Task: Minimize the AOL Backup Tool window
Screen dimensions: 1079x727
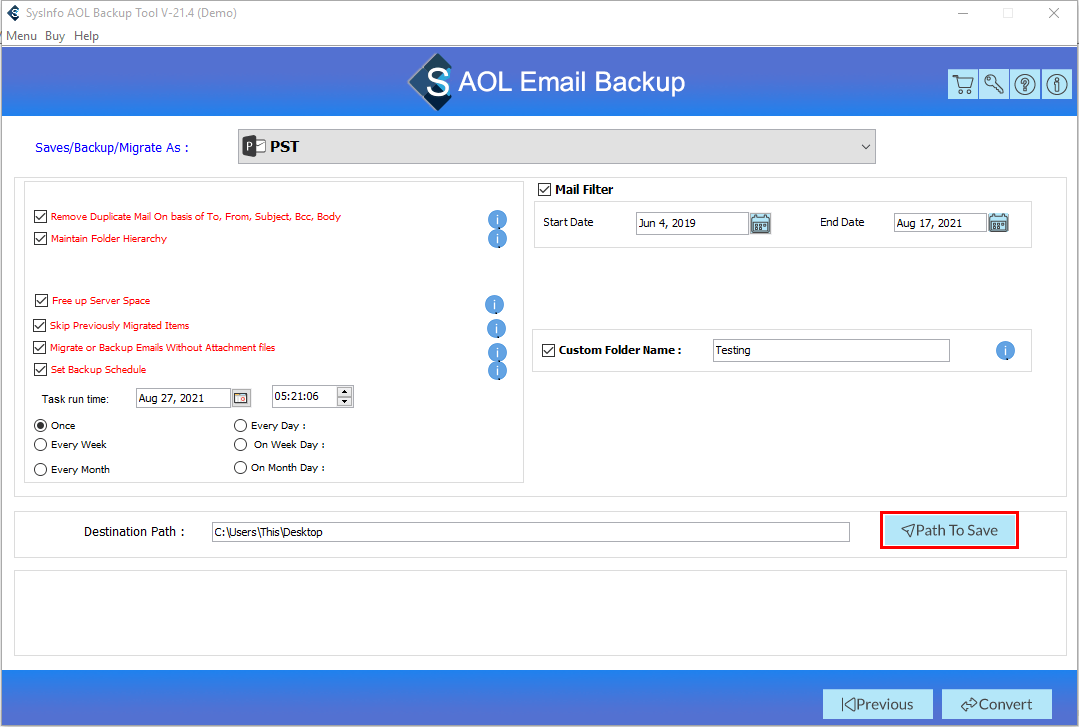Action: (x=963, y=13)
